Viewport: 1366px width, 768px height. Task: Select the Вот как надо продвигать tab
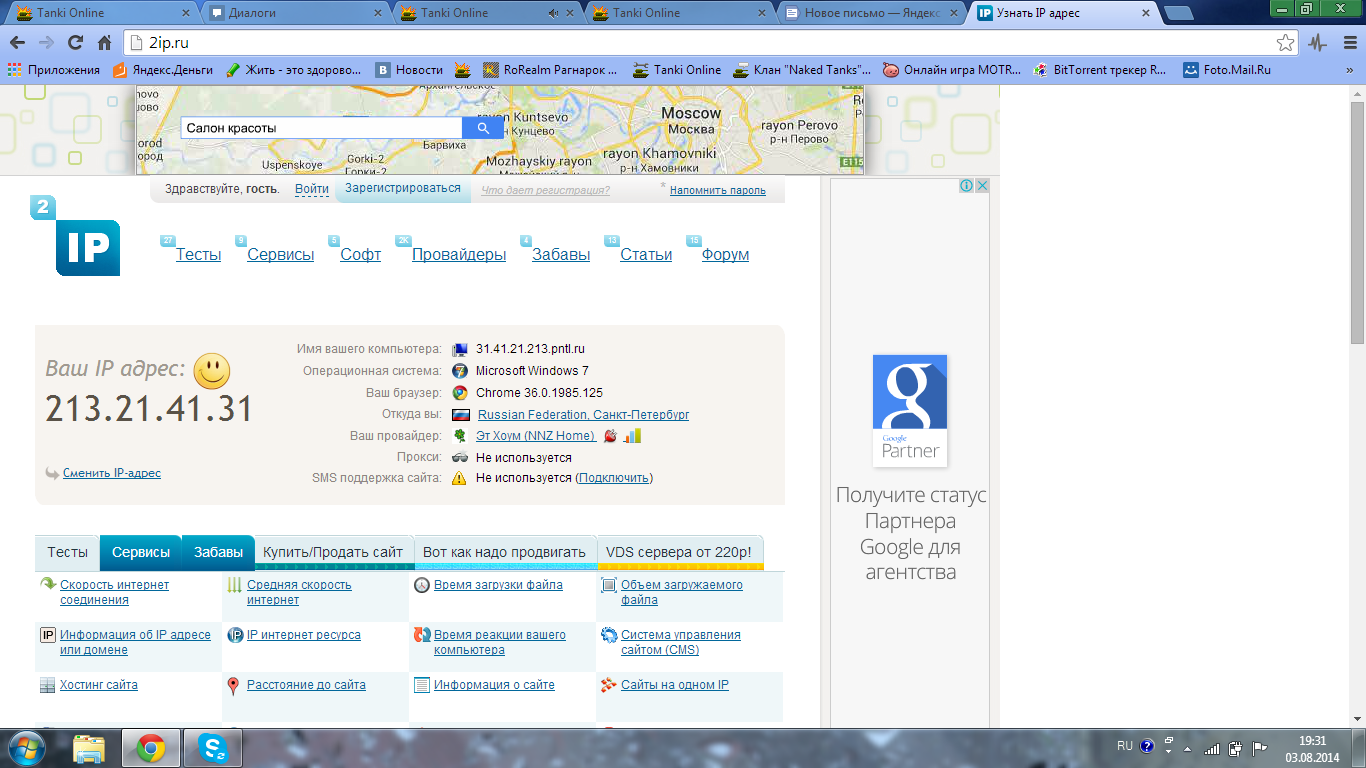point(505,552)
